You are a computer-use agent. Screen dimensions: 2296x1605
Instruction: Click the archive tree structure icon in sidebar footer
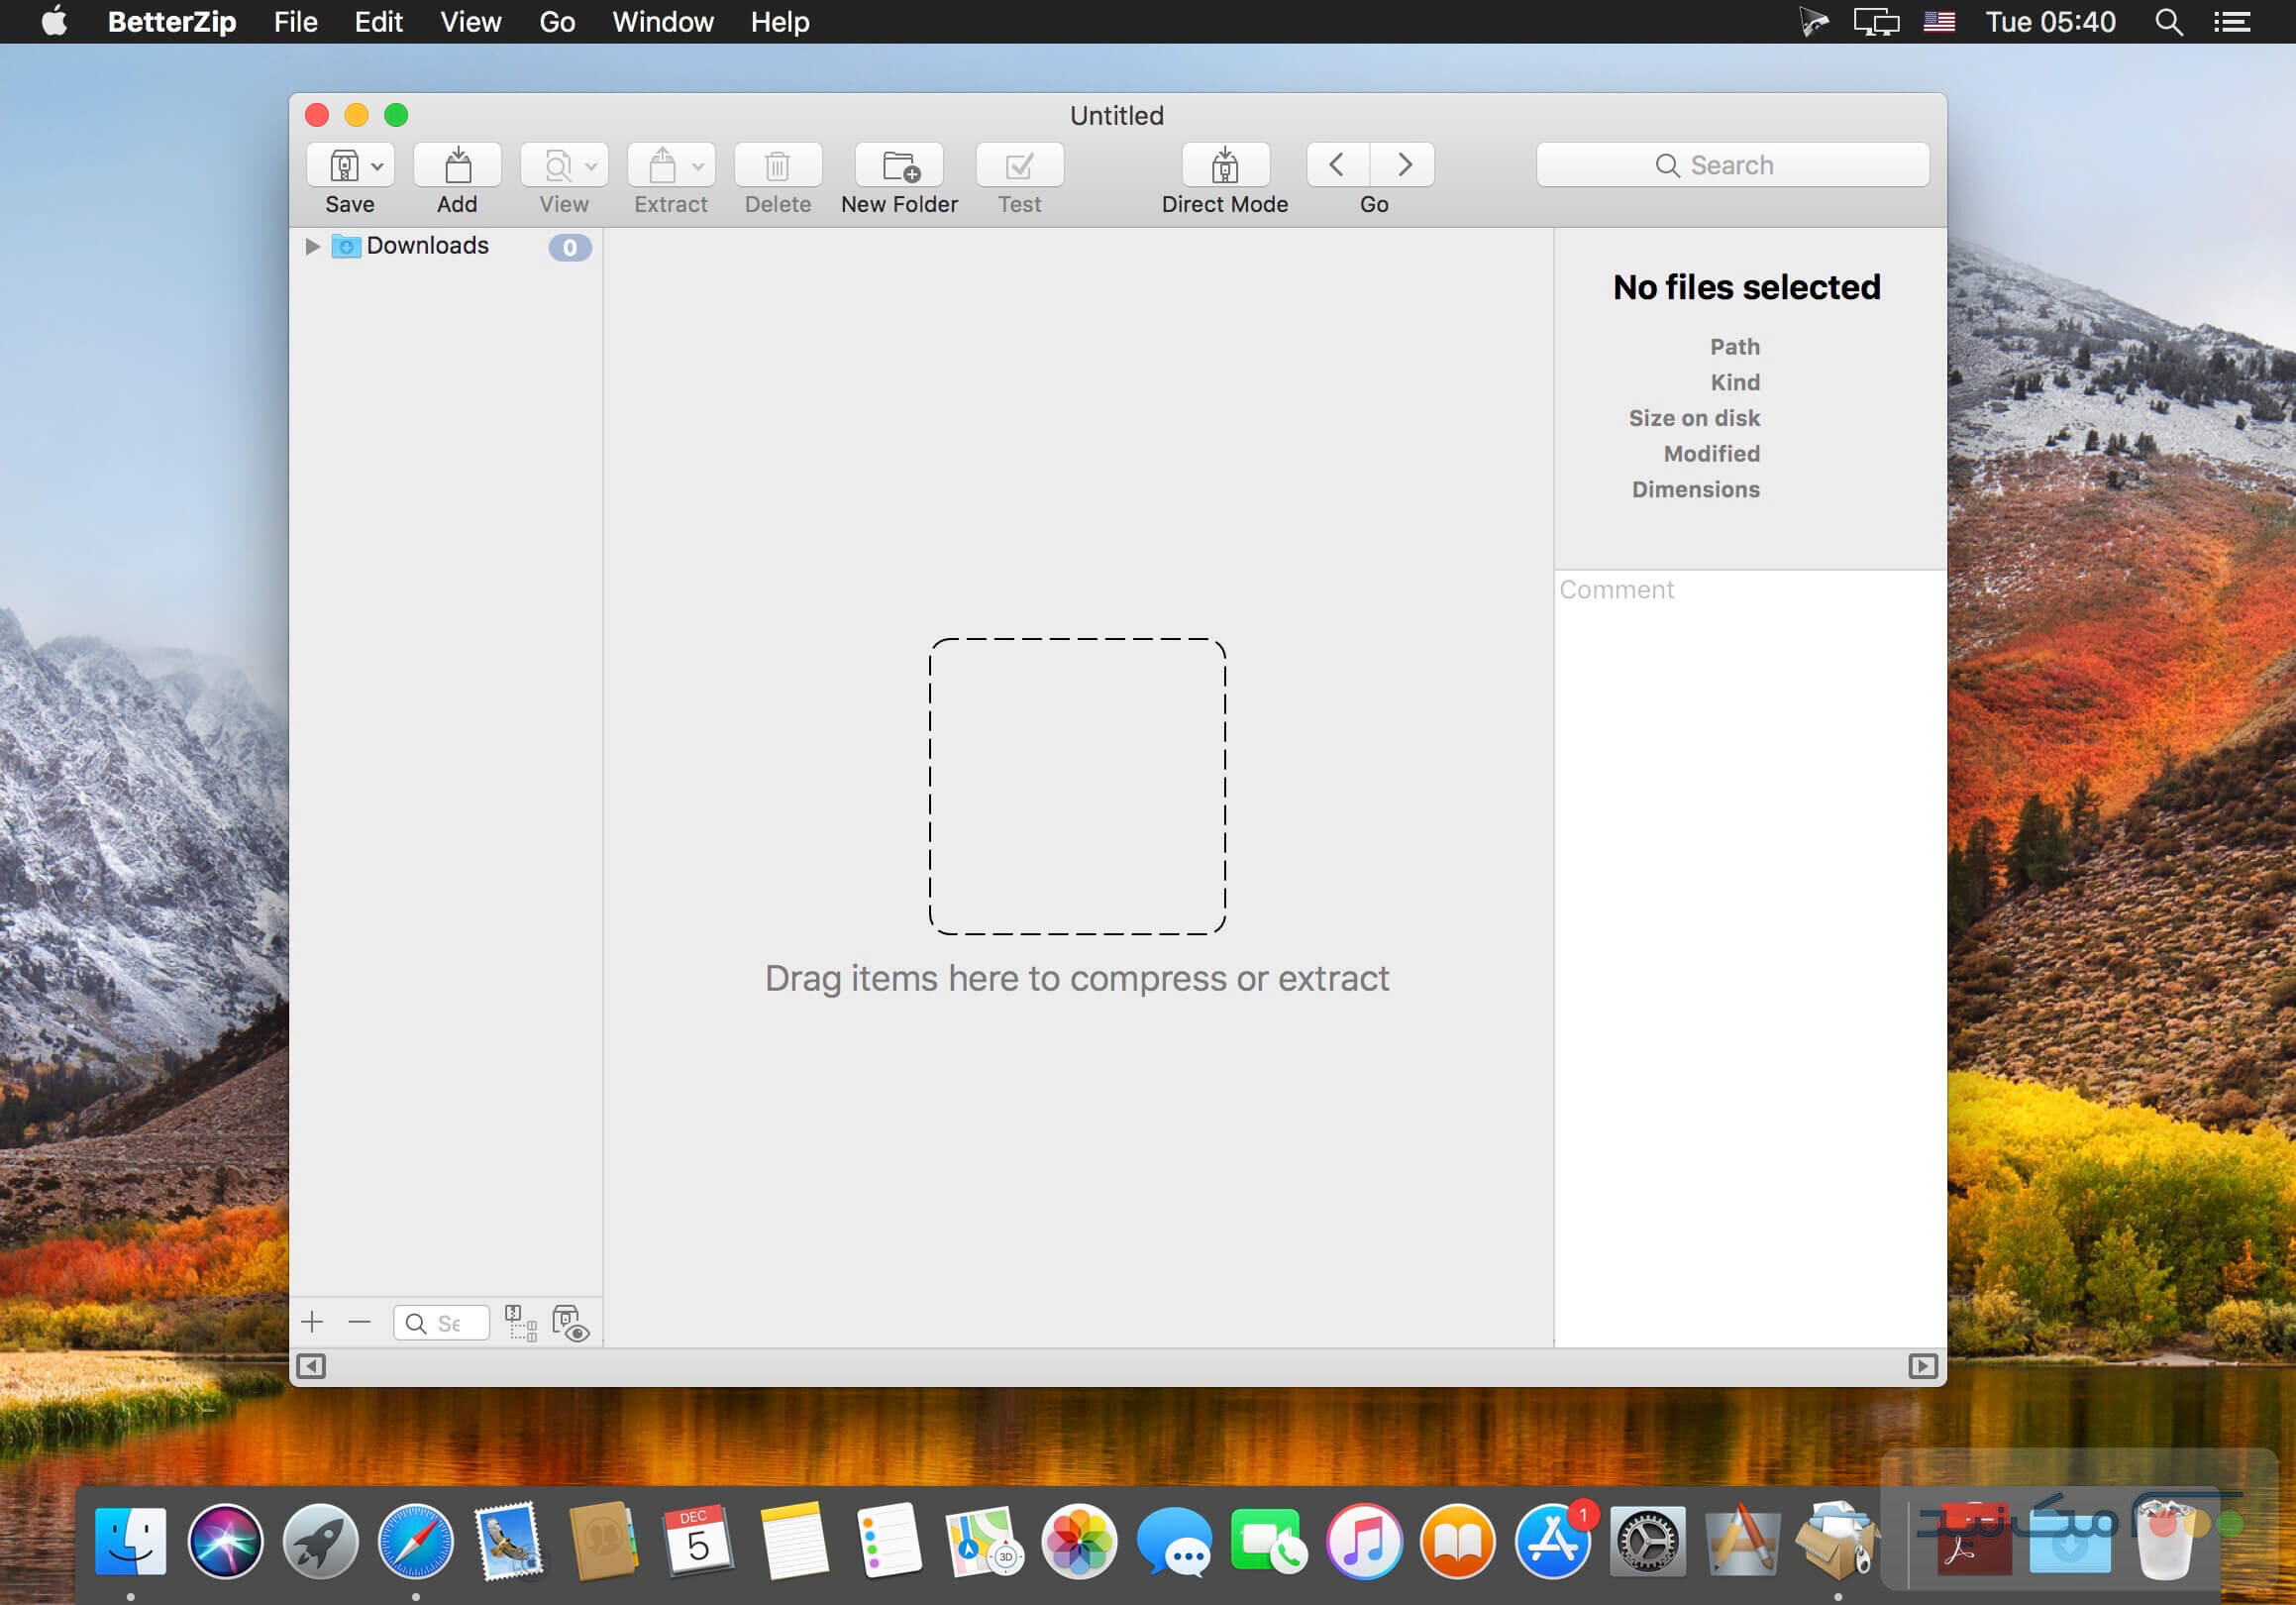click(x=520, y=1322)
